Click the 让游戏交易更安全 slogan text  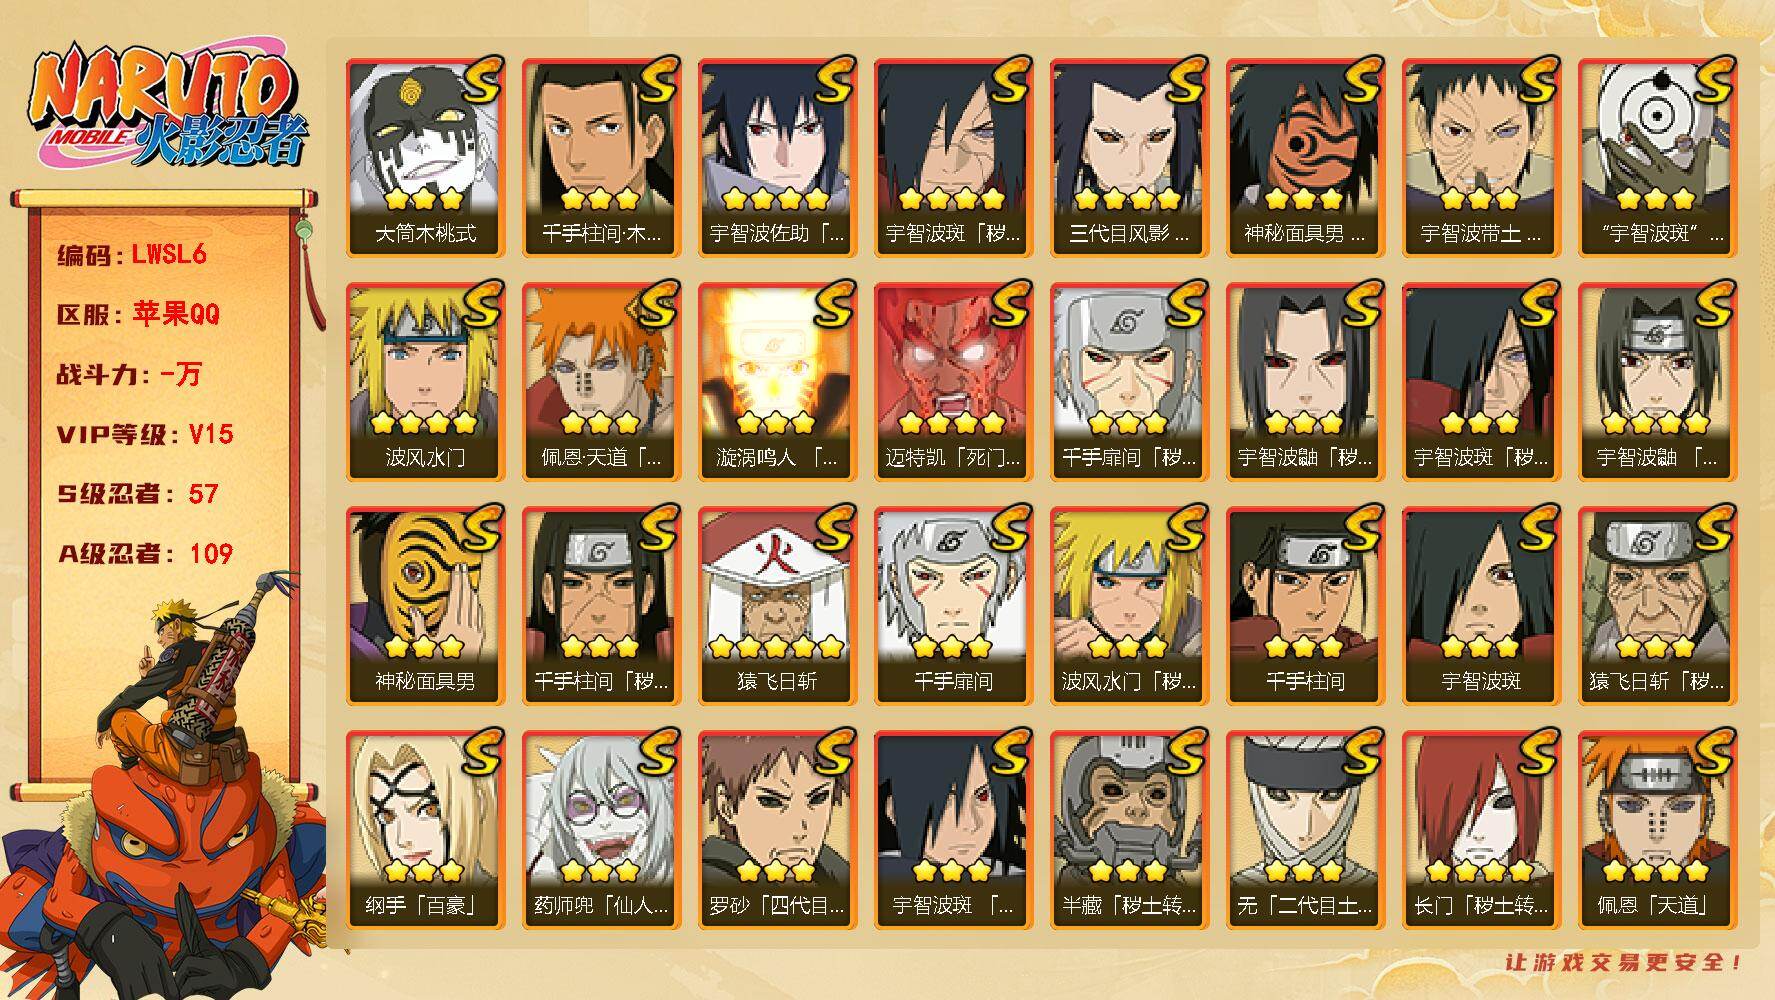(1625, 963)
